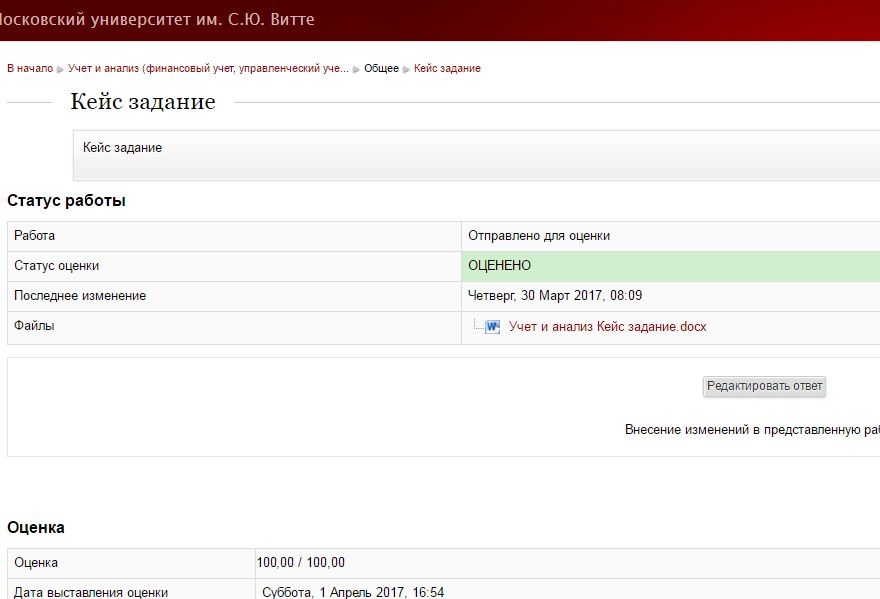This screenshot has width=880, height=599.
Task: Select the Дата выставления оценки row label
Action: [x=91, y=592]
